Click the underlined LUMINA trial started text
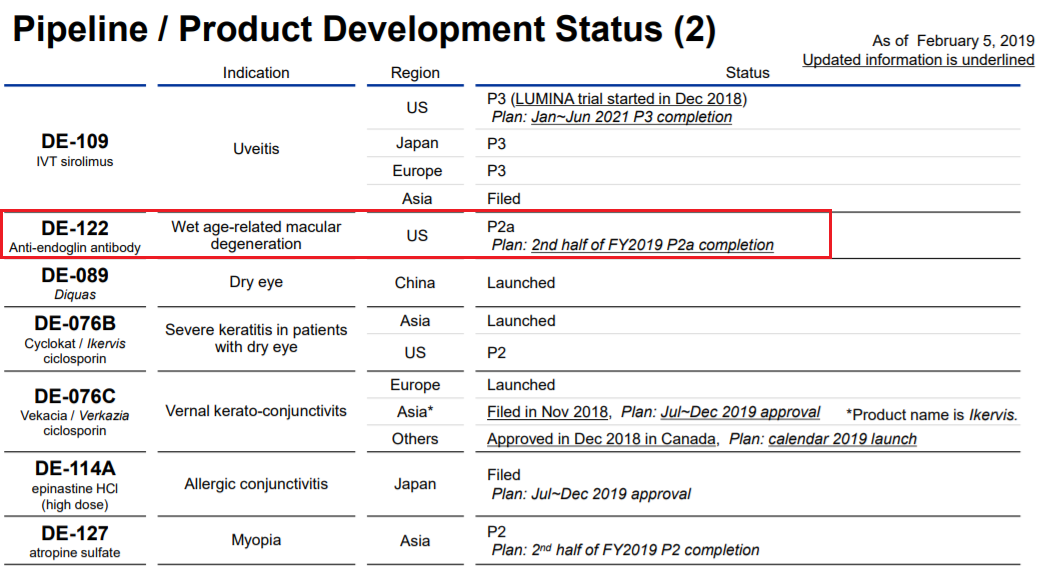This screenshot has width=1043, height=570. coord(628,99)
